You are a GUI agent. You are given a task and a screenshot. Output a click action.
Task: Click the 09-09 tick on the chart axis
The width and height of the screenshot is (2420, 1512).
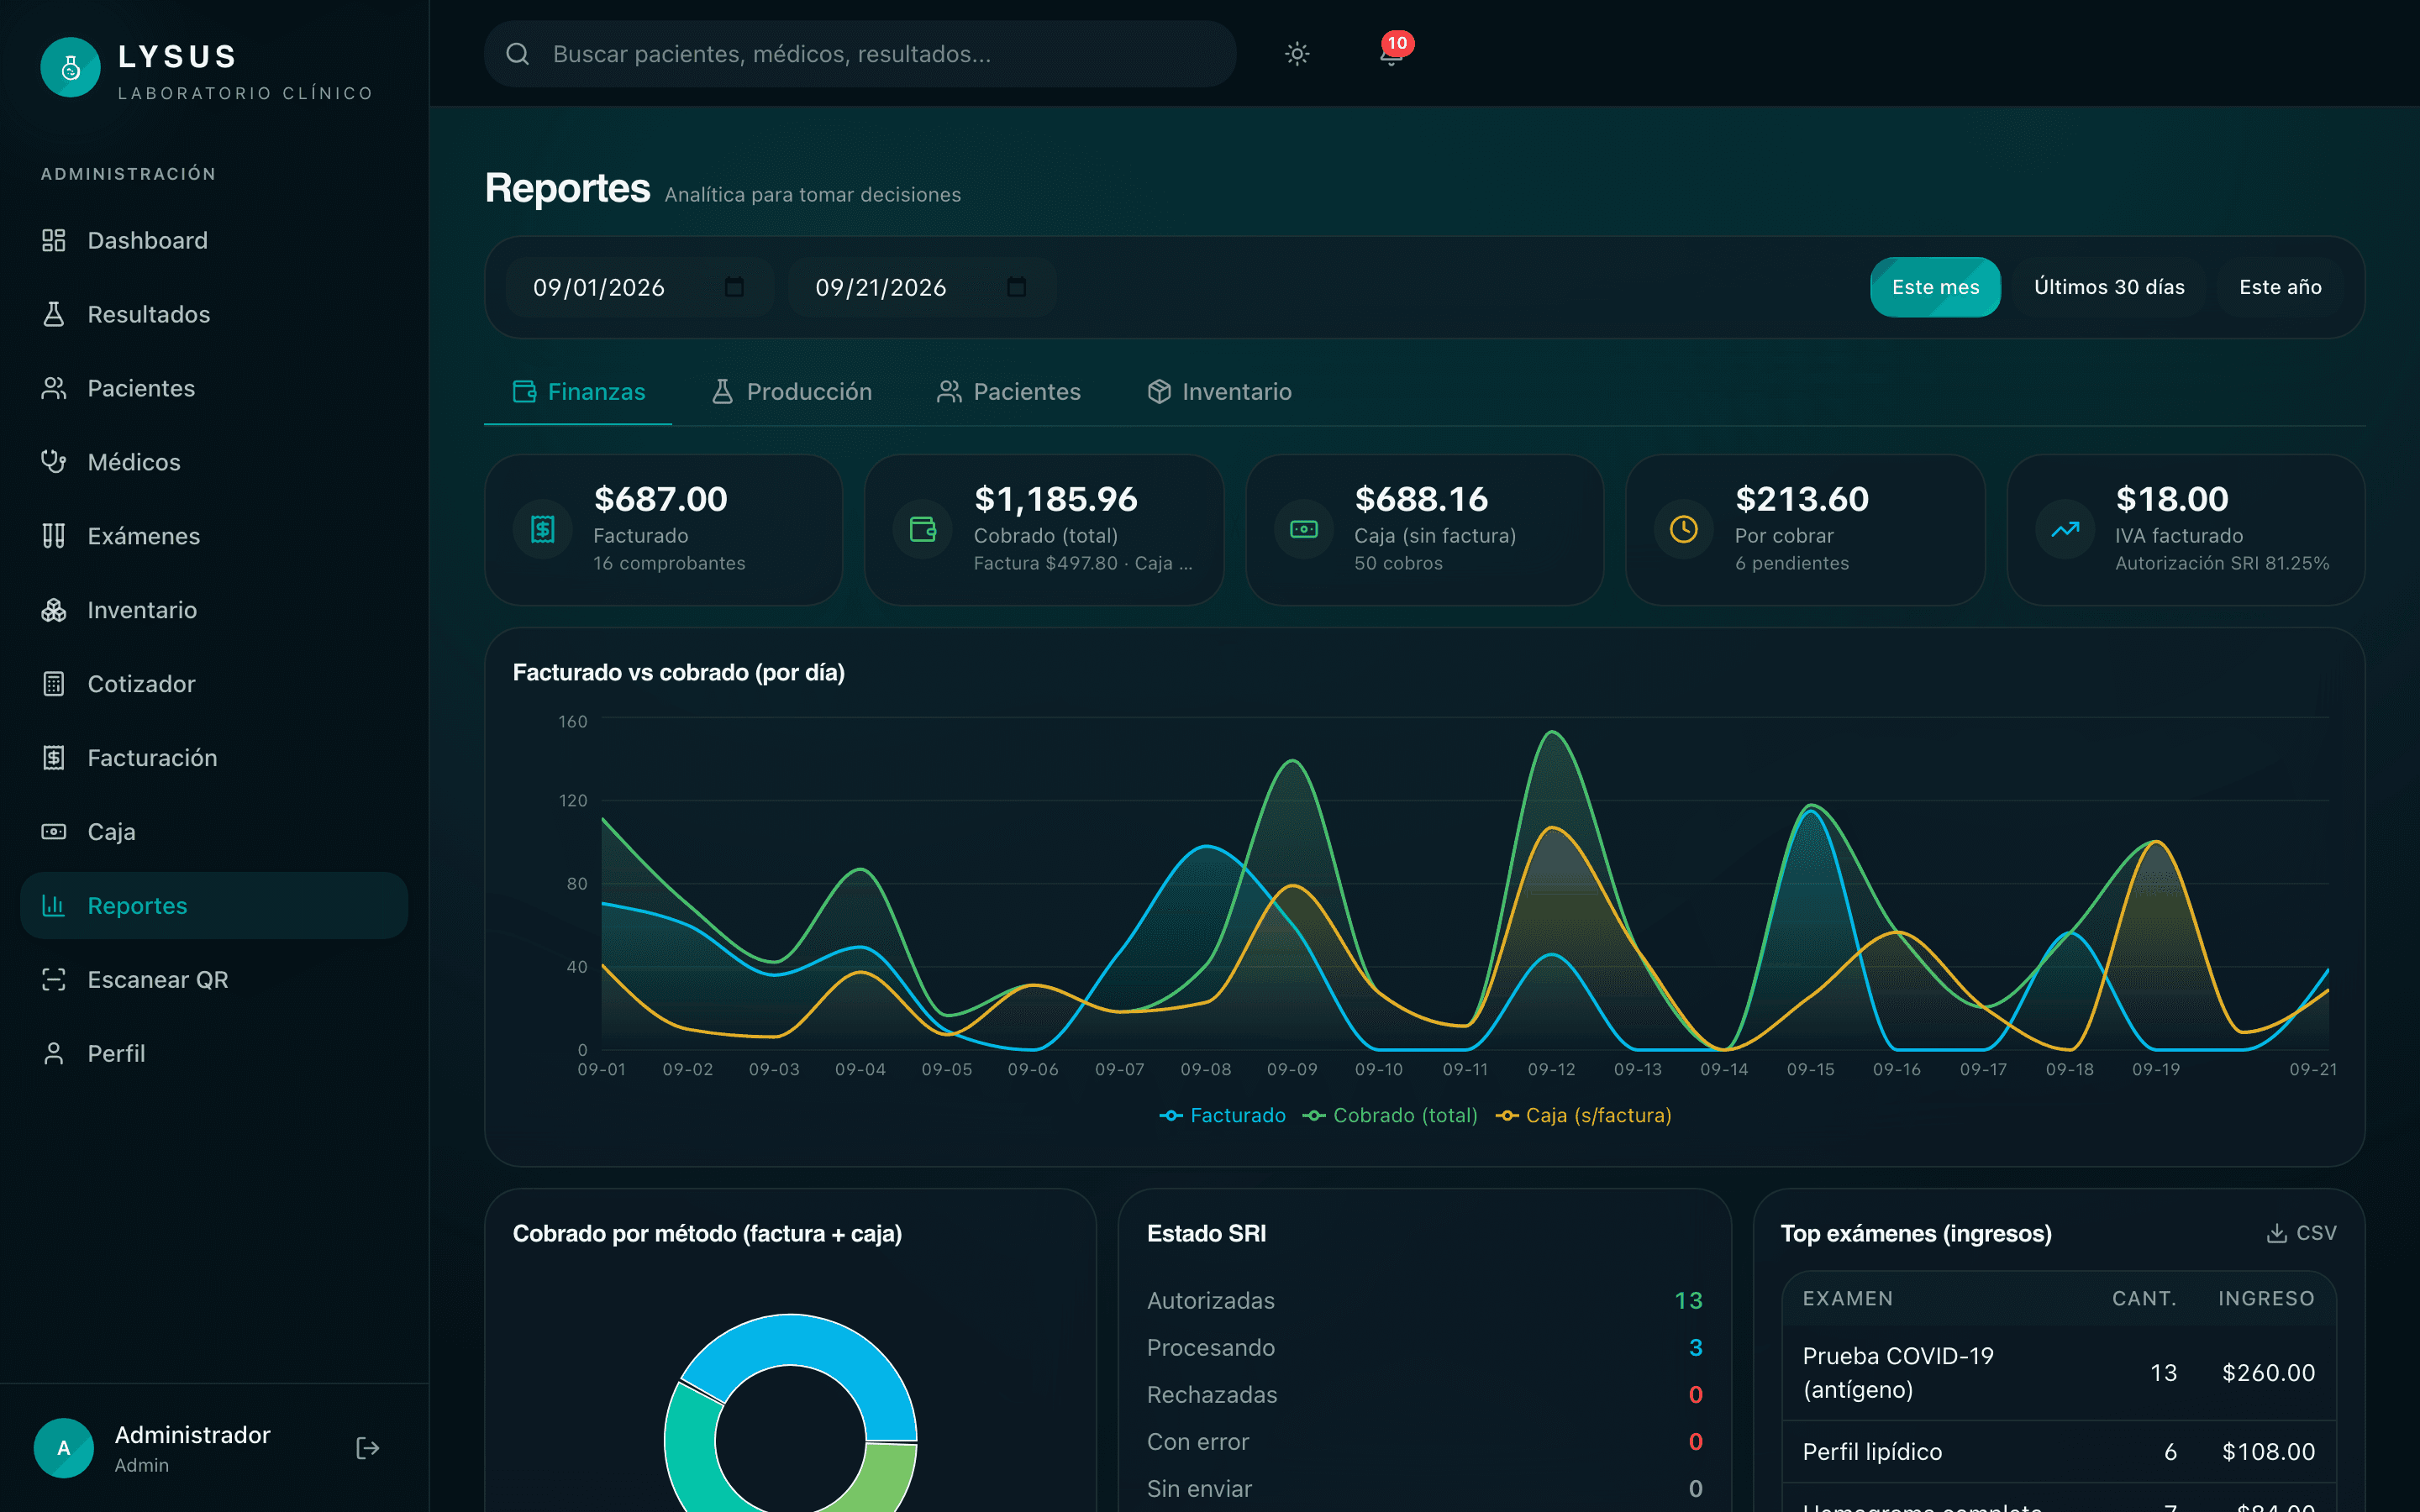[1292, 1069]
